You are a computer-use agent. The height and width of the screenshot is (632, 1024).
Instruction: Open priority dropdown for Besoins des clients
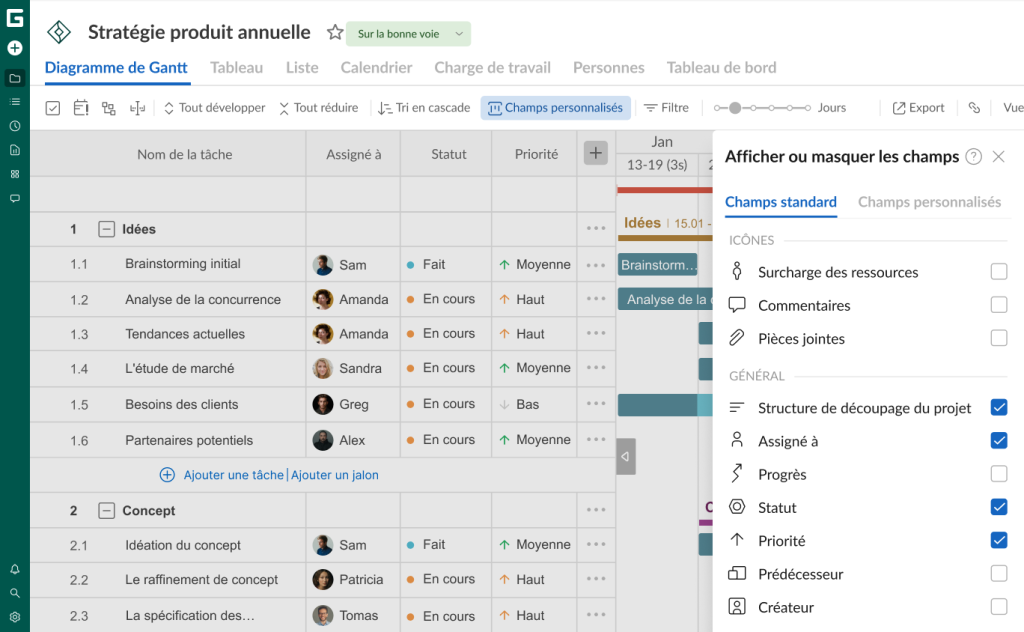point(534,404)
